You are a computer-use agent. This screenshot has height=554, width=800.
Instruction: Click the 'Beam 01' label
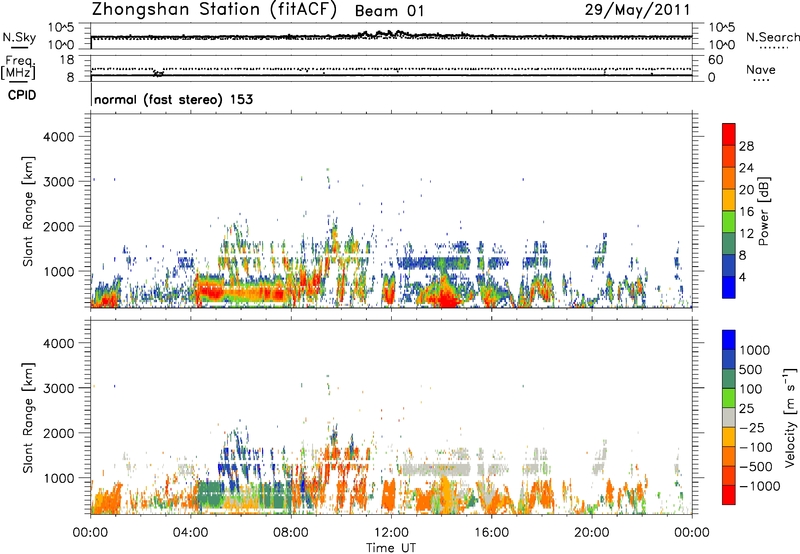point(389,11)
